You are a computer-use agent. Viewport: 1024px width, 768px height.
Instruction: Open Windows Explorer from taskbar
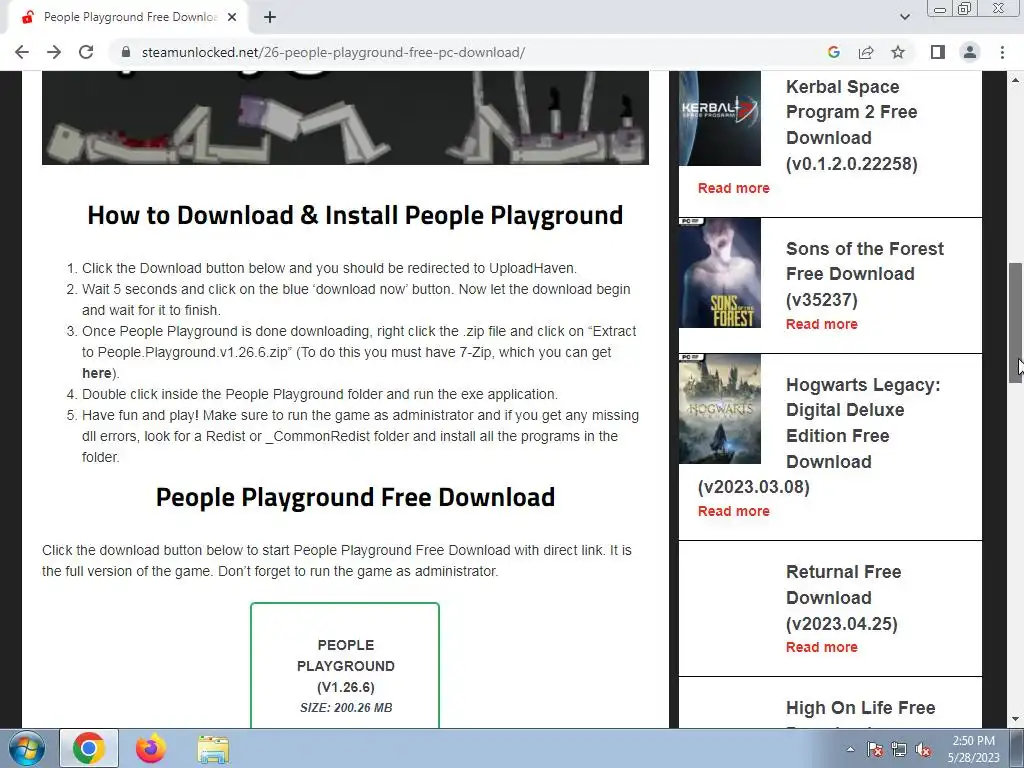213,748
